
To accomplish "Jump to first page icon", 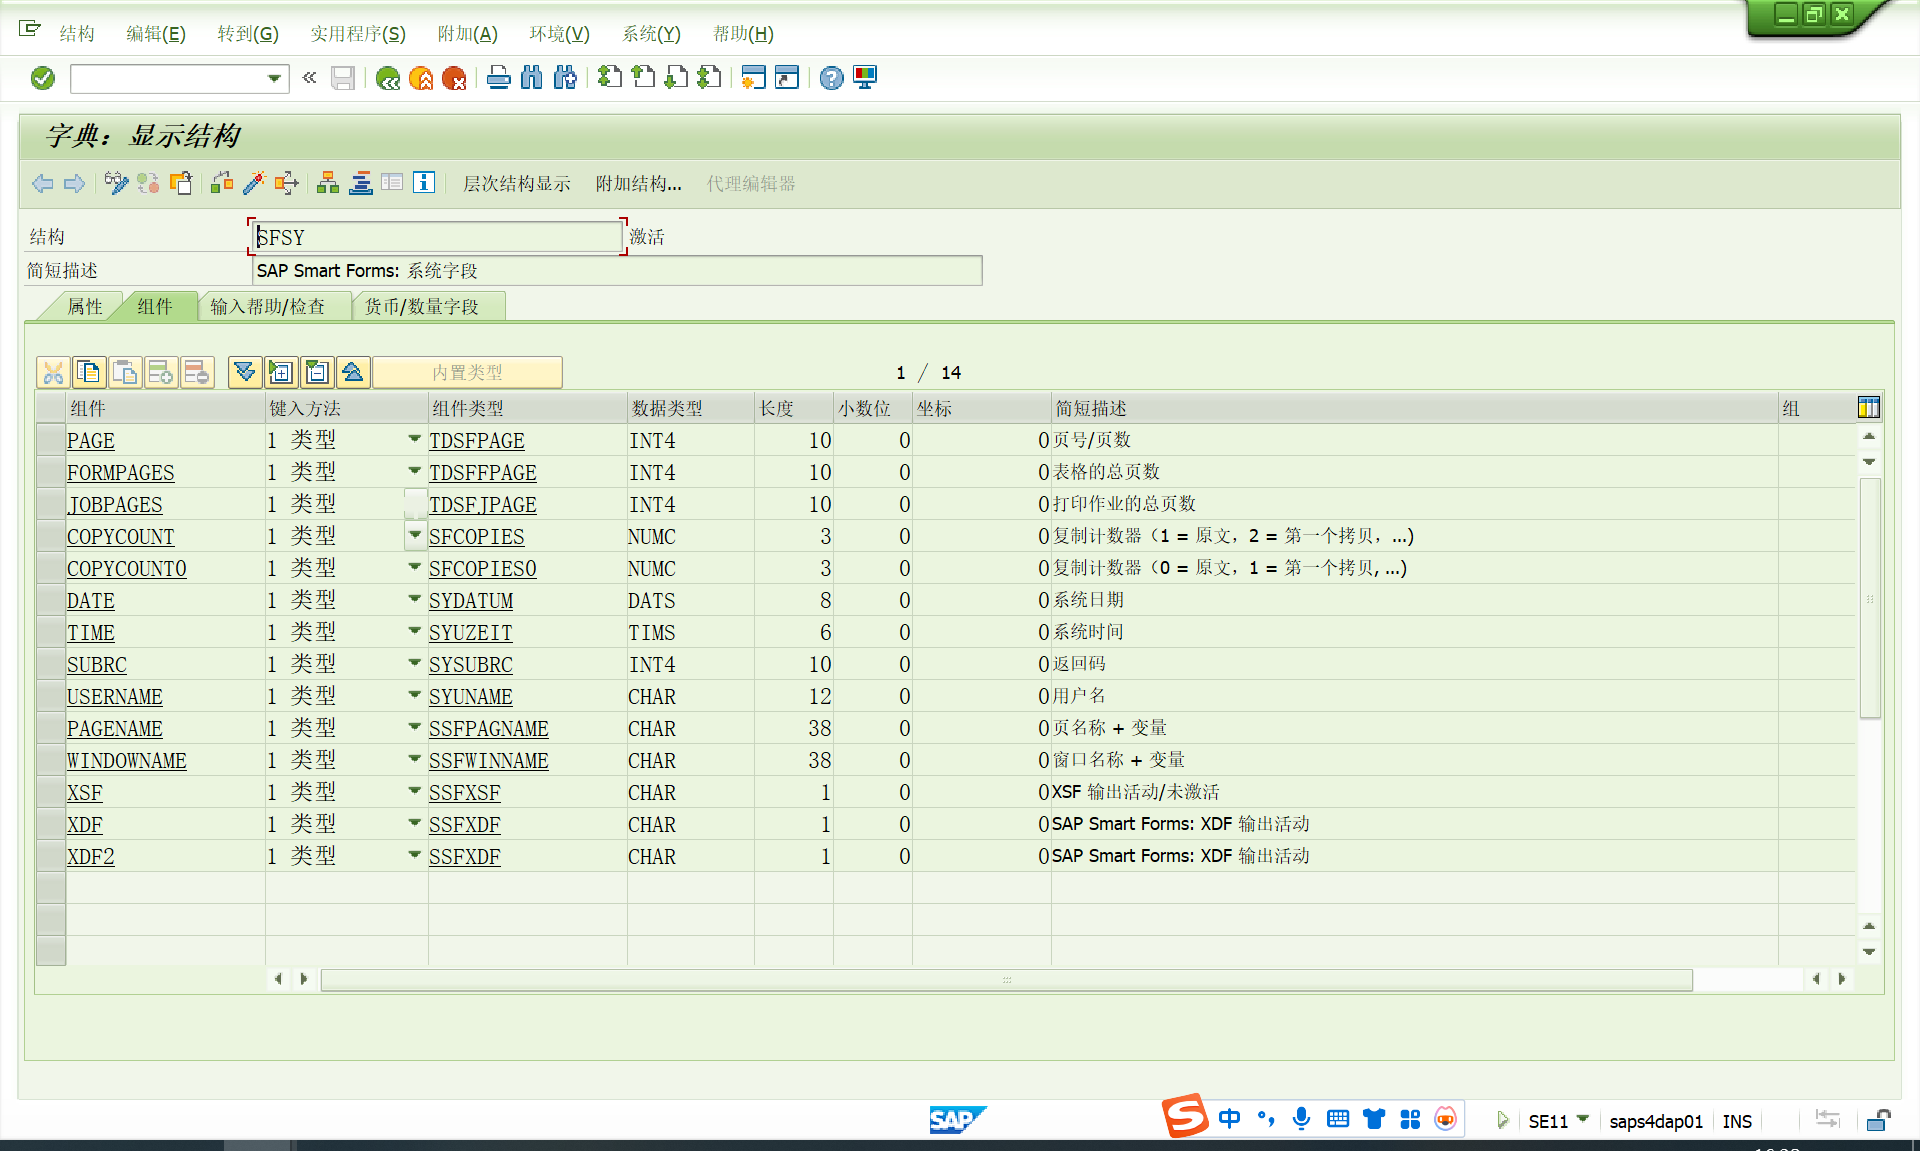I will point(610,78).
